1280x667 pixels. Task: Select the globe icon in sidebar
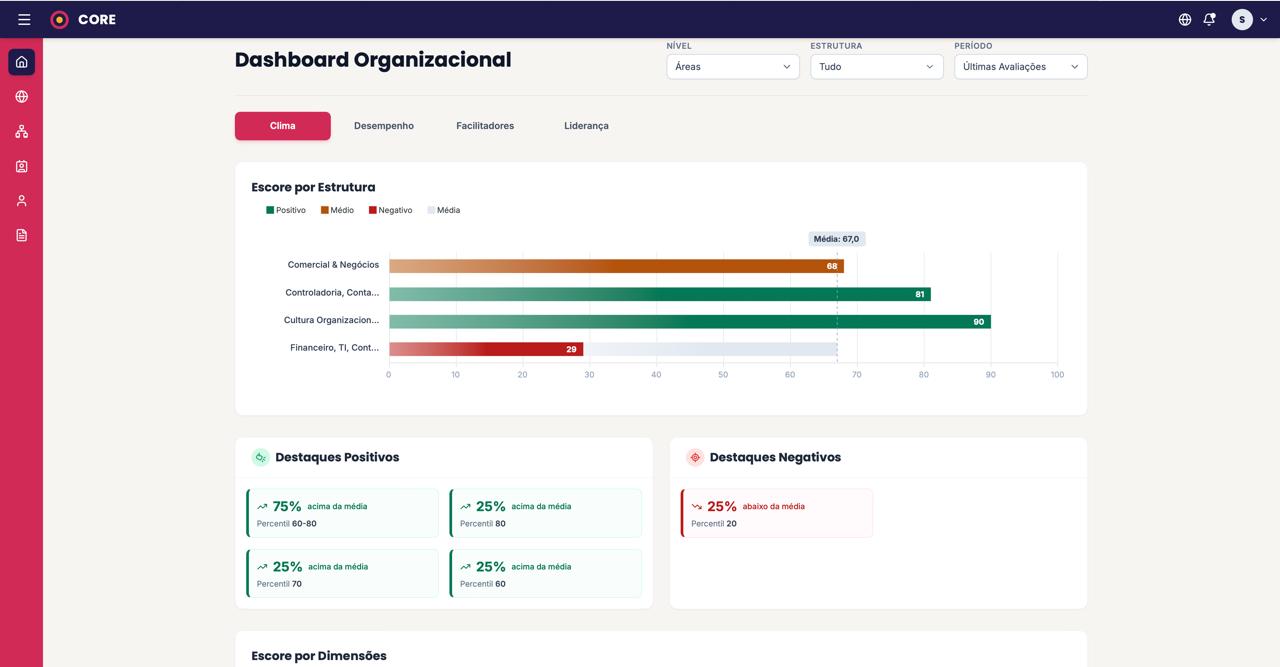click(x=22, y=97)
